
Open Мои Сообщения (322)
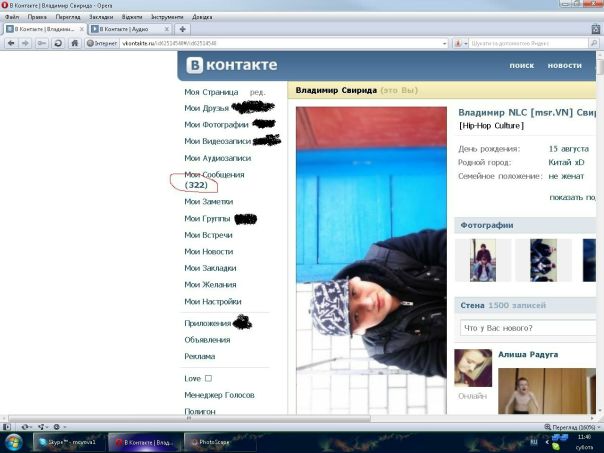pos(214,180)
